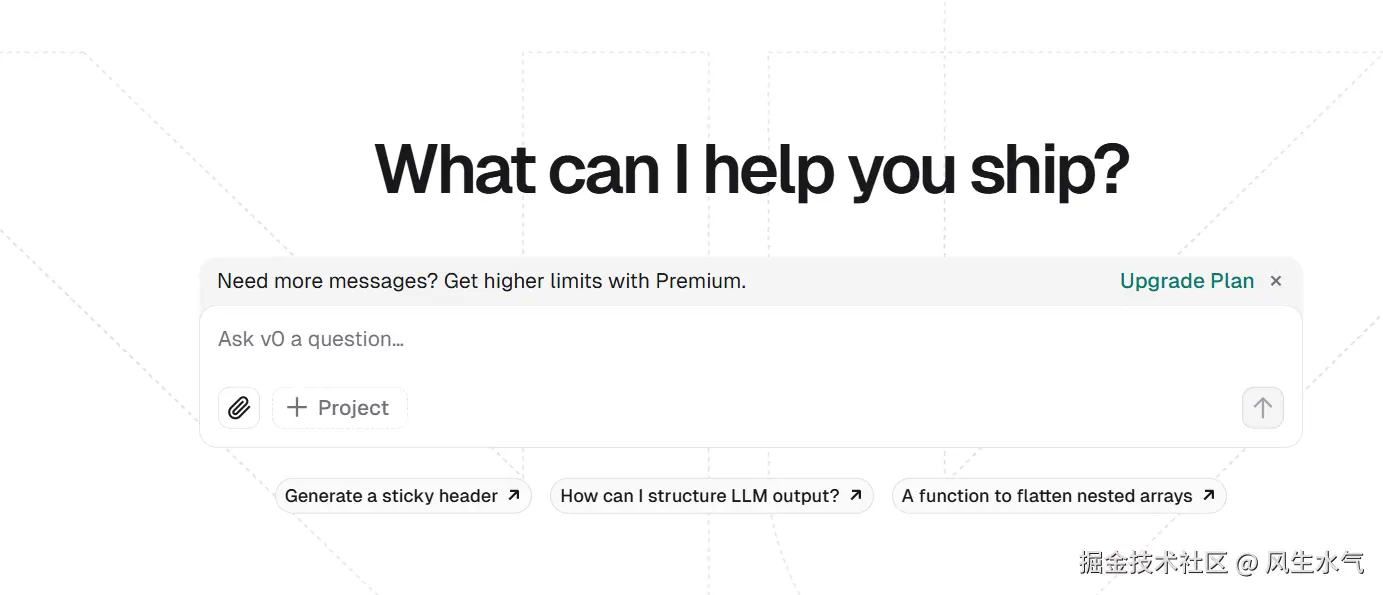Screen dimensions: 1383x595
Task: Open the Upgrade Plan link
Action: coord(1186,281)
